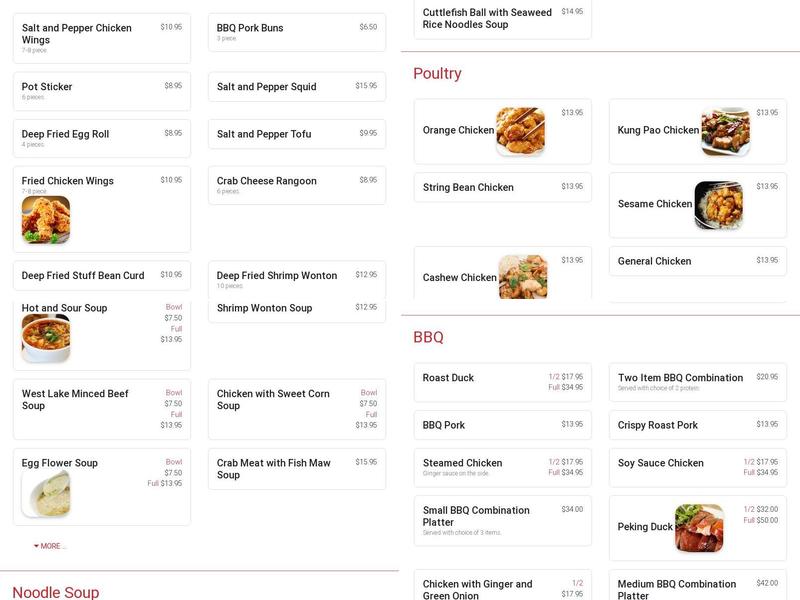Screen dimensions: 800x600
Task: Open the Noodle Soup section heading
Action: 57,591
